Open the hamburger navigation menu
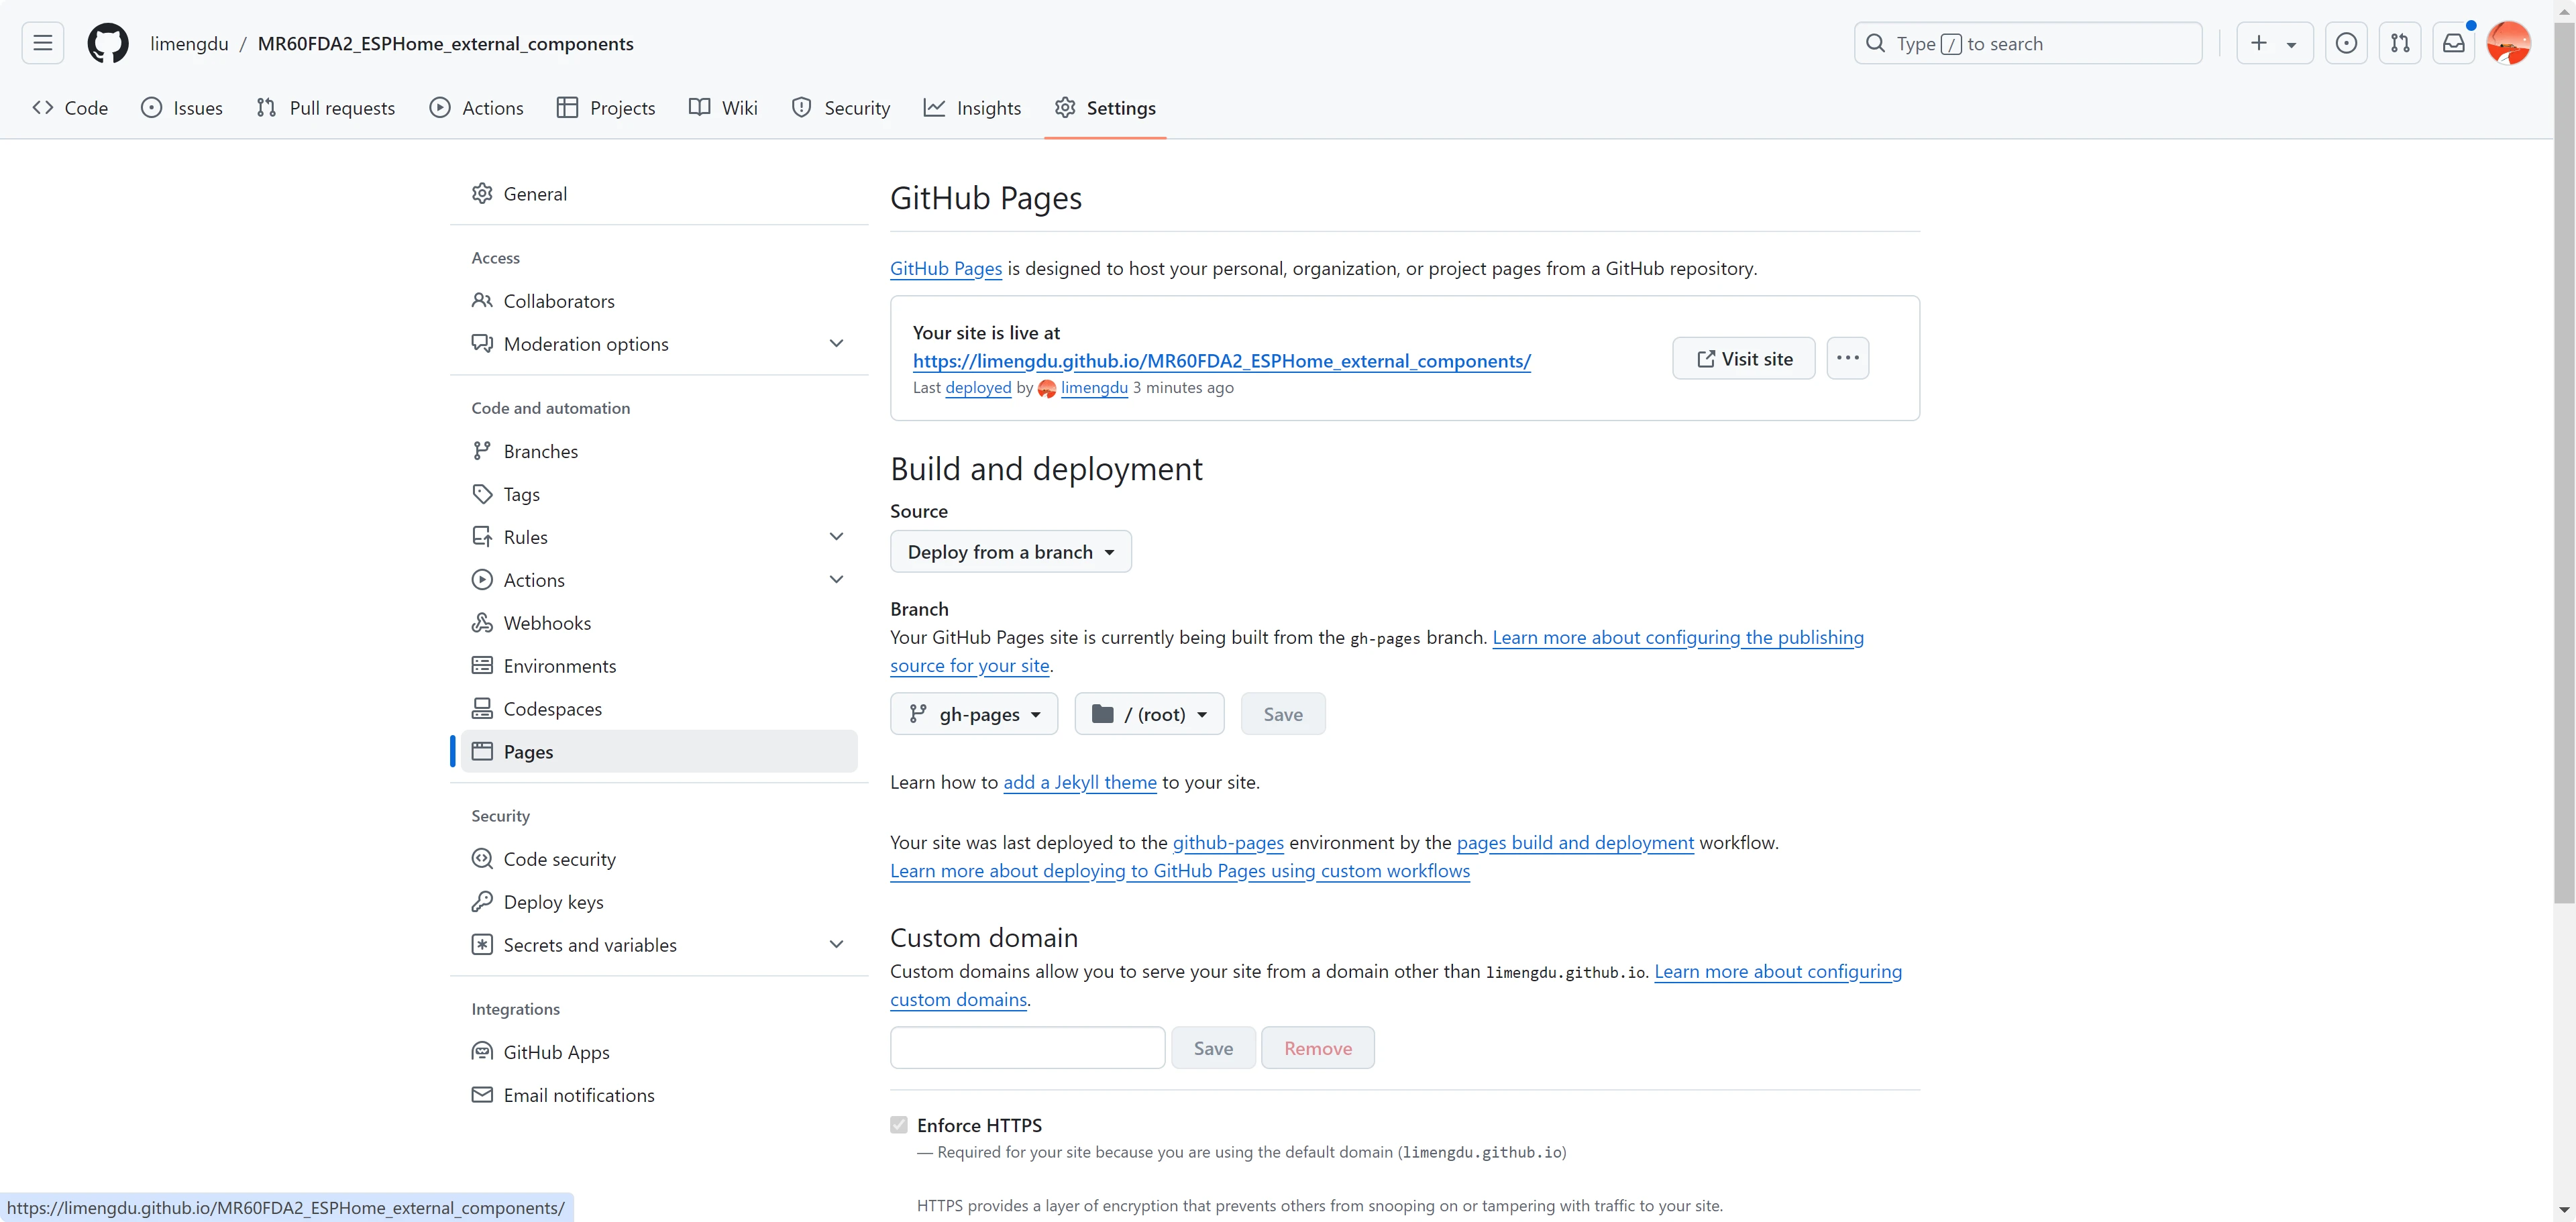Image resolution: width=2576 pixels, height=1222 pixels. tap(42, 43)
